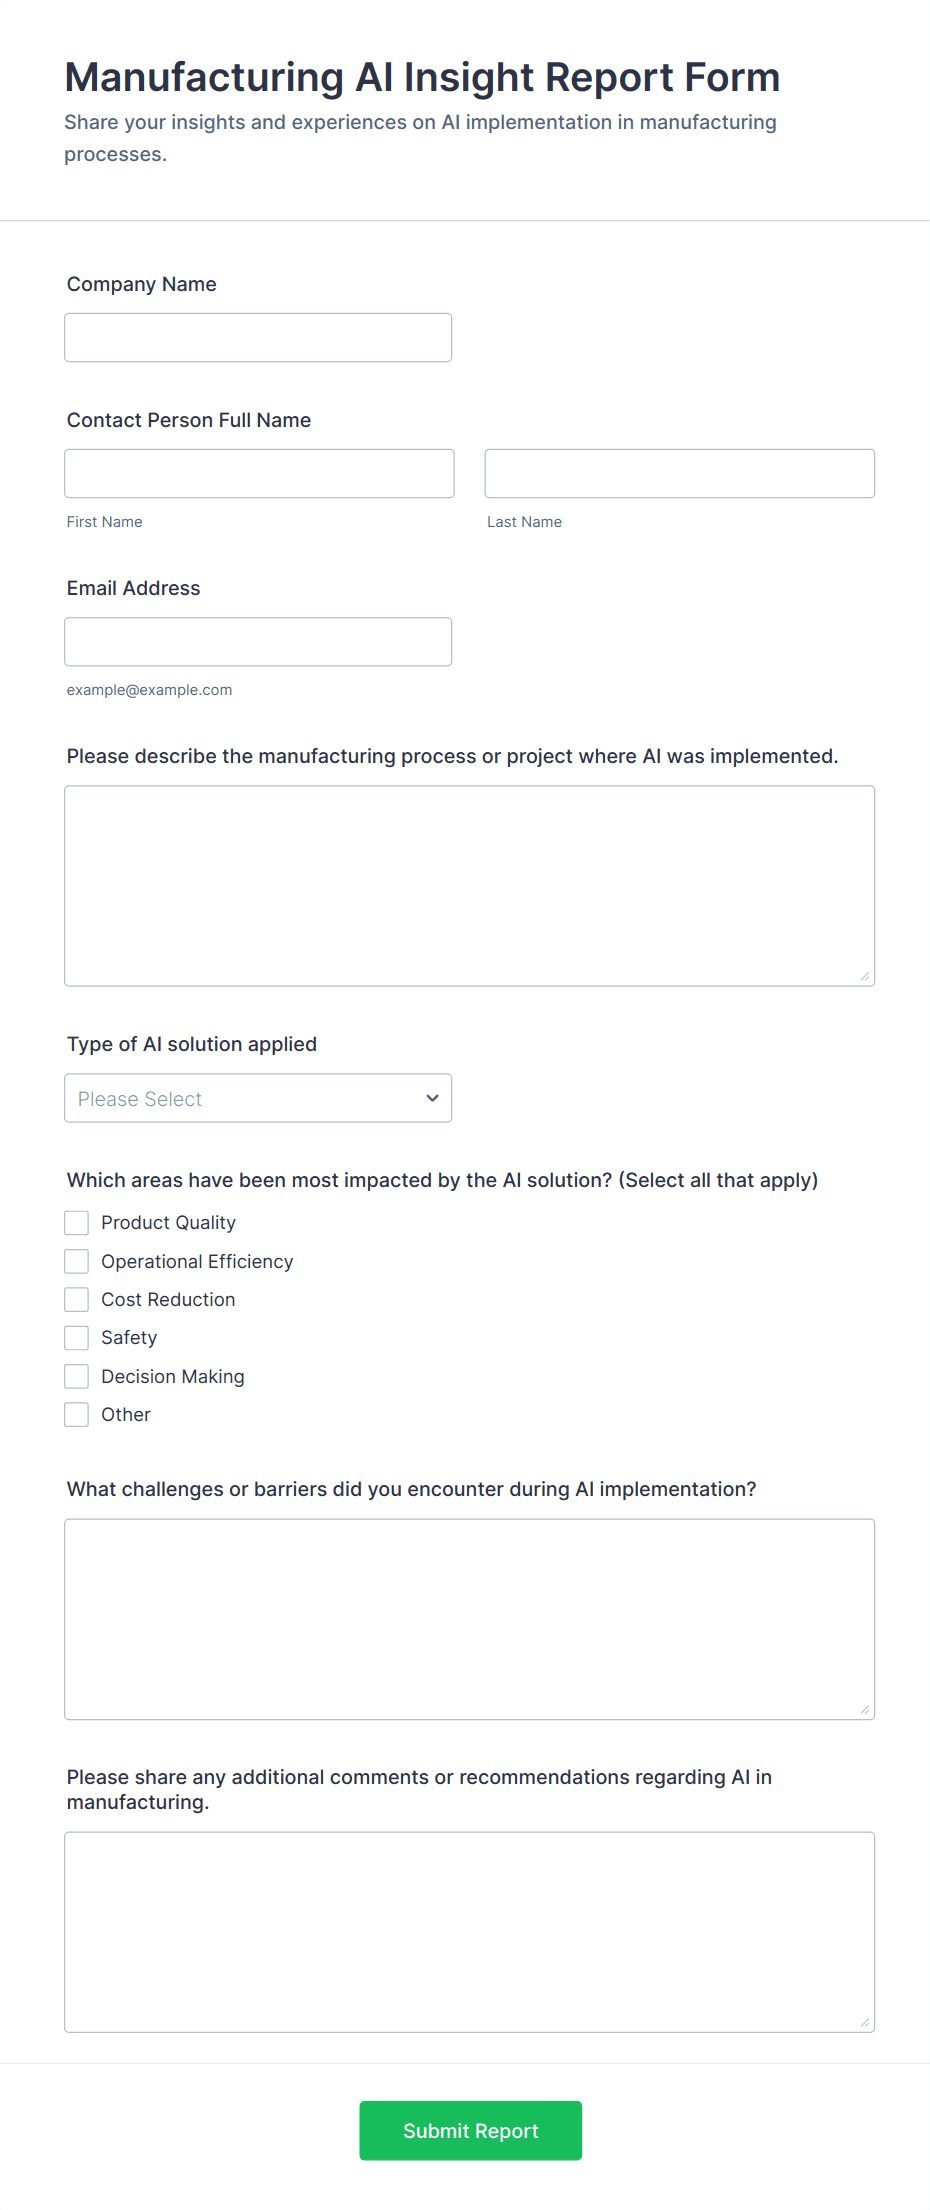Click the Company Name input field
Image resolution: width=930 pixels, height=2210 pixels.
click(x=257, y=337)
